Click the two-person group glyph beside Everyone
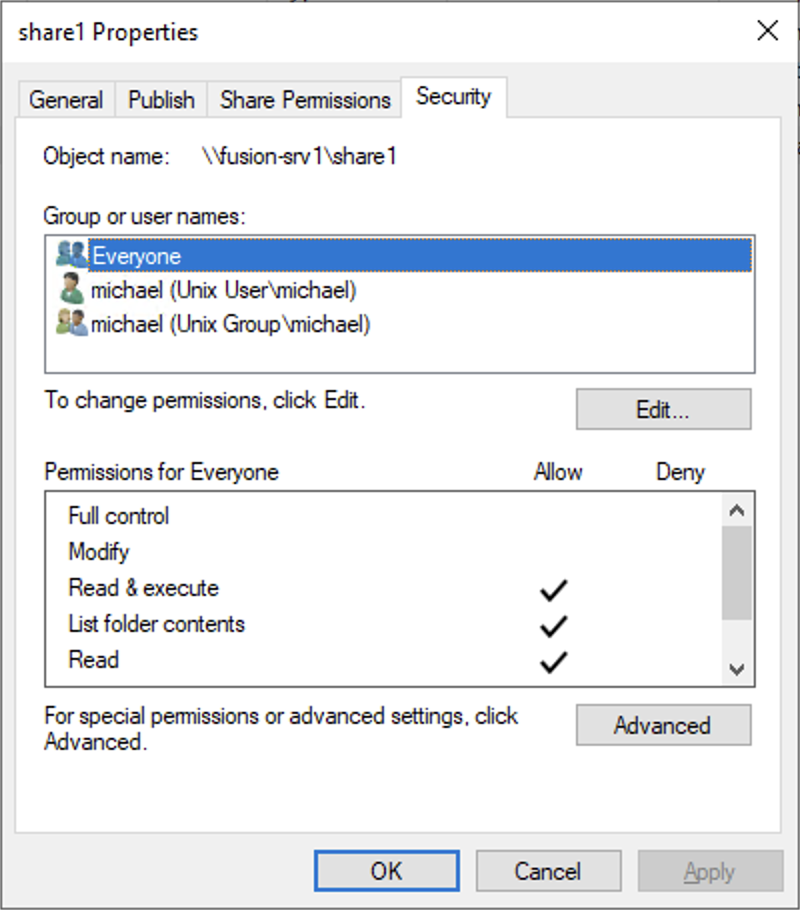The width and height of the screenshot is (800, 910). [70, 255]
